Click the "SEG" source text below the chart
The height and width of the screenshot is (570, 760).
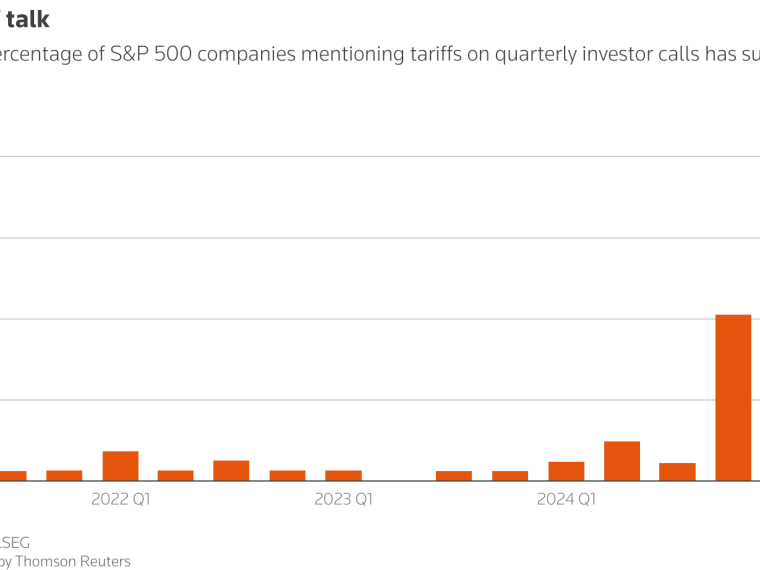pyautogui.click(x=15, y=543)
